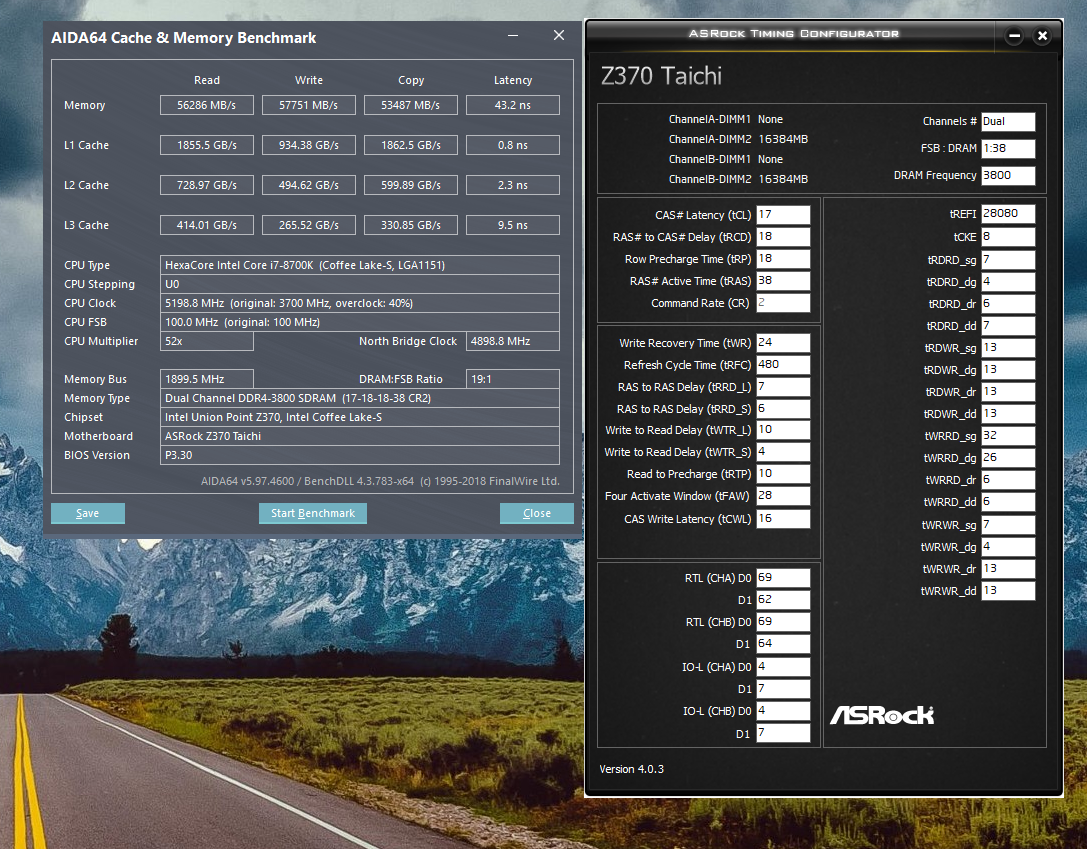
Task: Click the tRDWR_sg field
Action: [1008, 348]
